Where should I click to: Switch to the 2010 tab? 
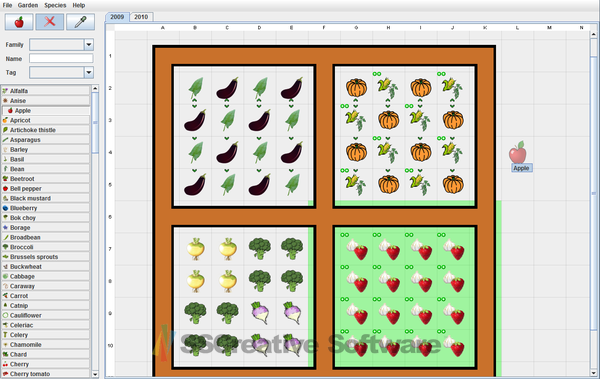point(141,17)
